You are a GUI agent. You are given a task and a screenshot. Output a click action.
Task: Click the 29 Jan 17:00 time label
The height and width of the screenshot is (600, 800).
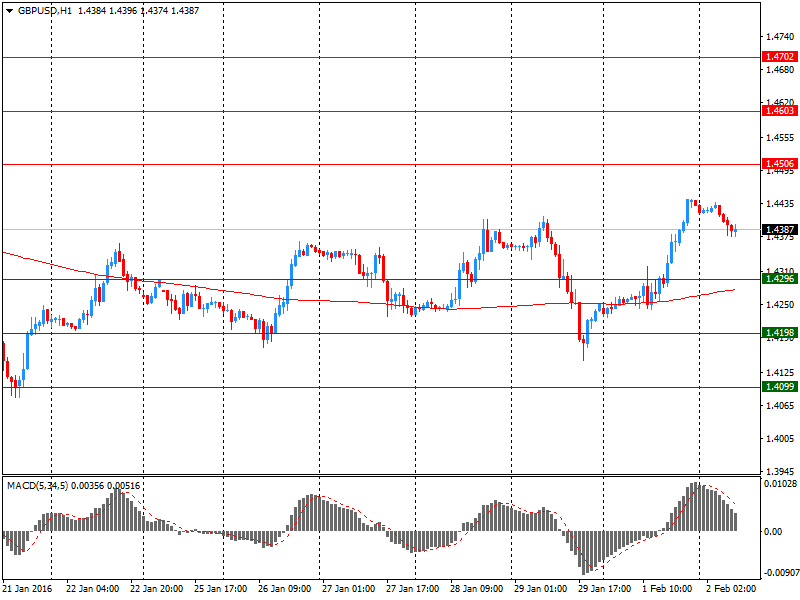[x=604, y=589]
